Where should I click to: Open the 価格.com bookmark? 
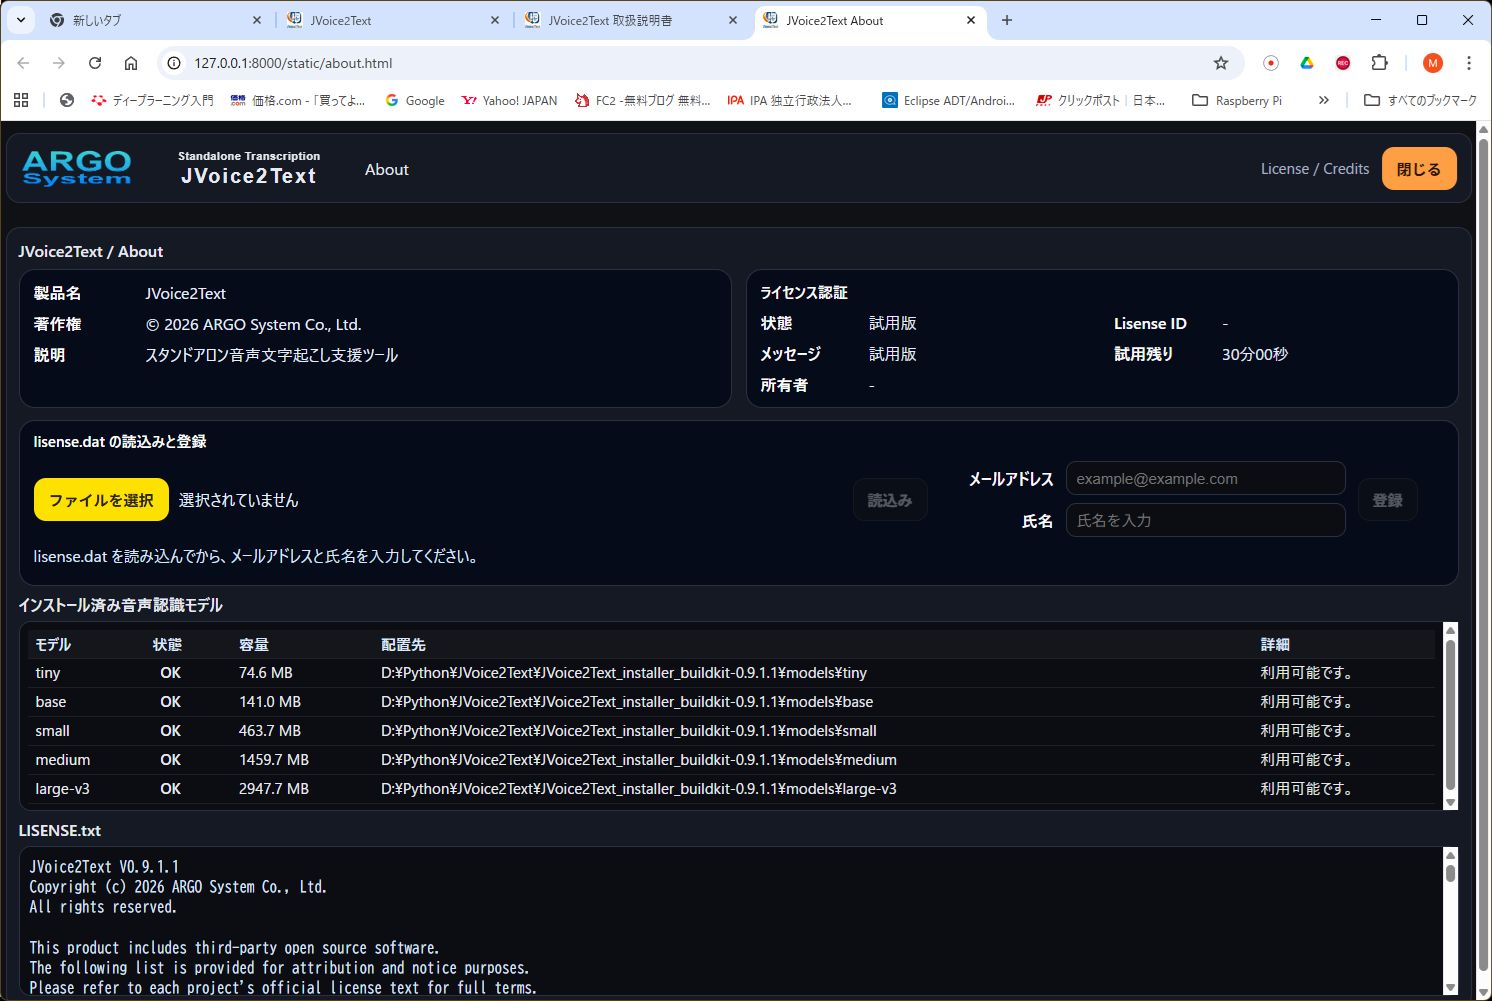(297, 100)
